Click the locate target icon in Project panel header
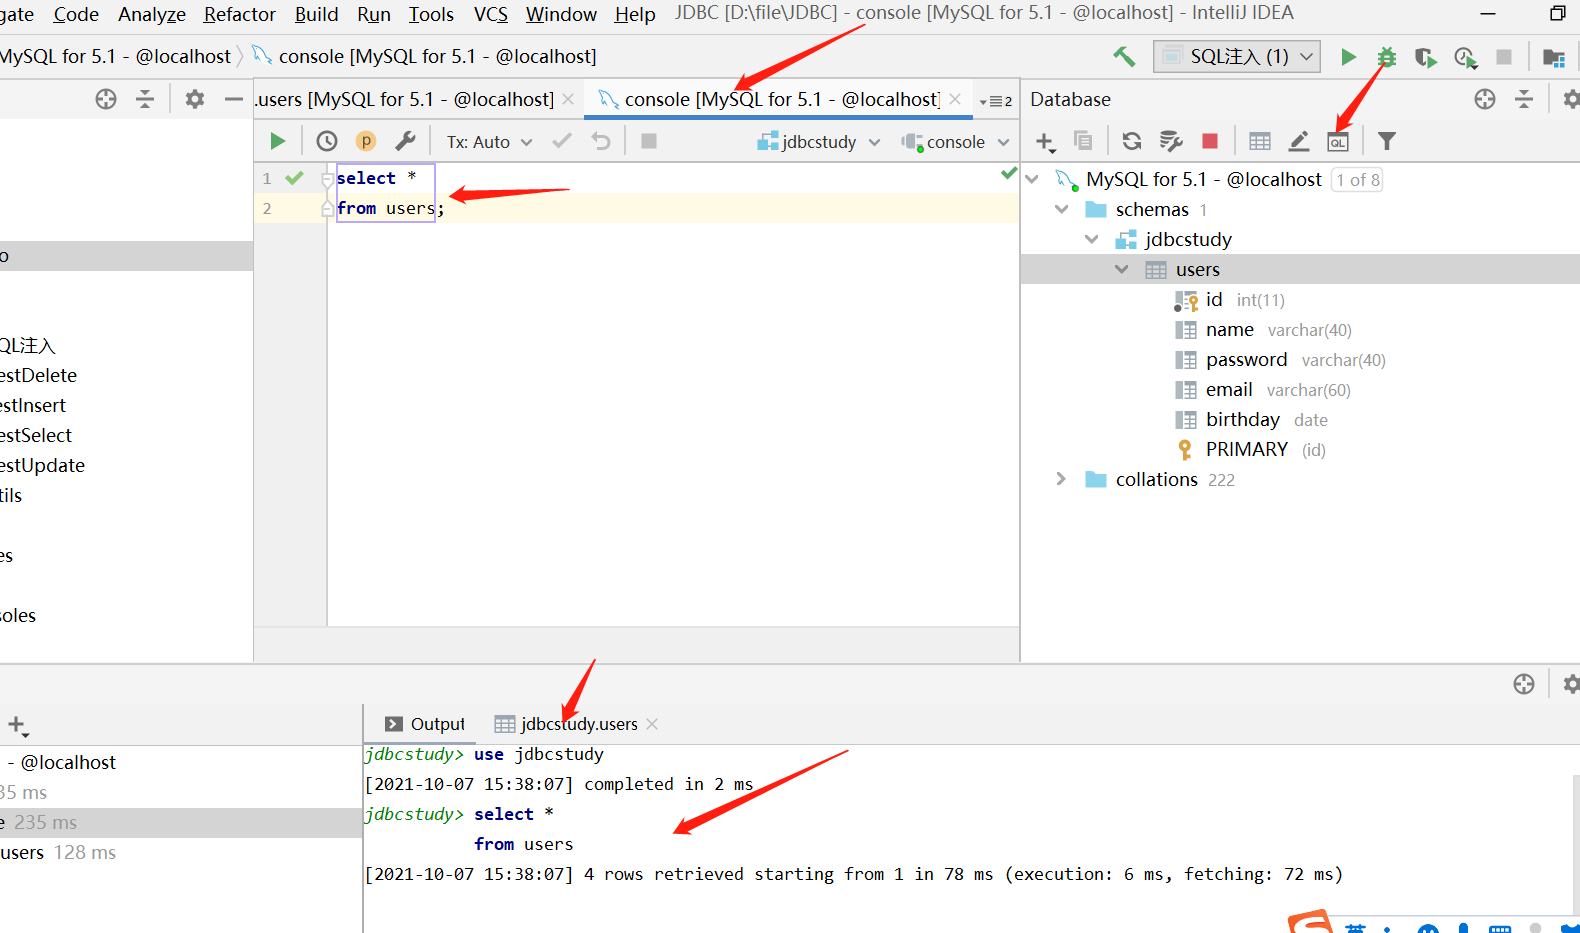This screenshot has width=1580, height=933. tap(106, 99)
